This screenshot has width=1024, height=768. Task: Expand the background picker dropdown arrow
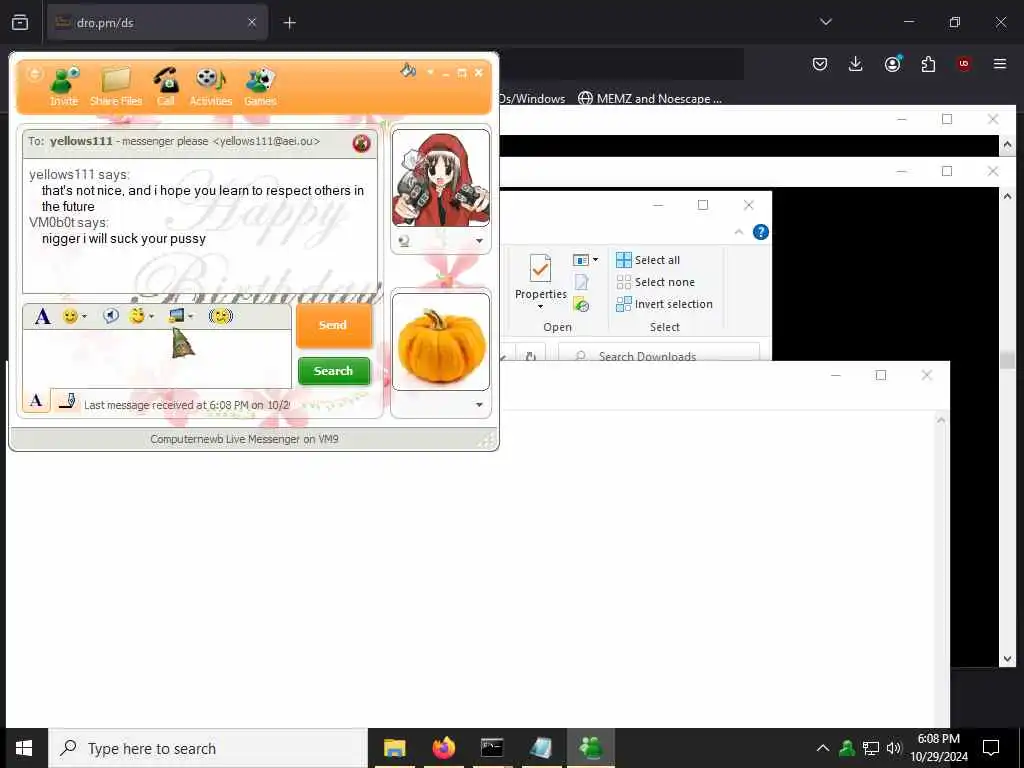click(191, 317)
